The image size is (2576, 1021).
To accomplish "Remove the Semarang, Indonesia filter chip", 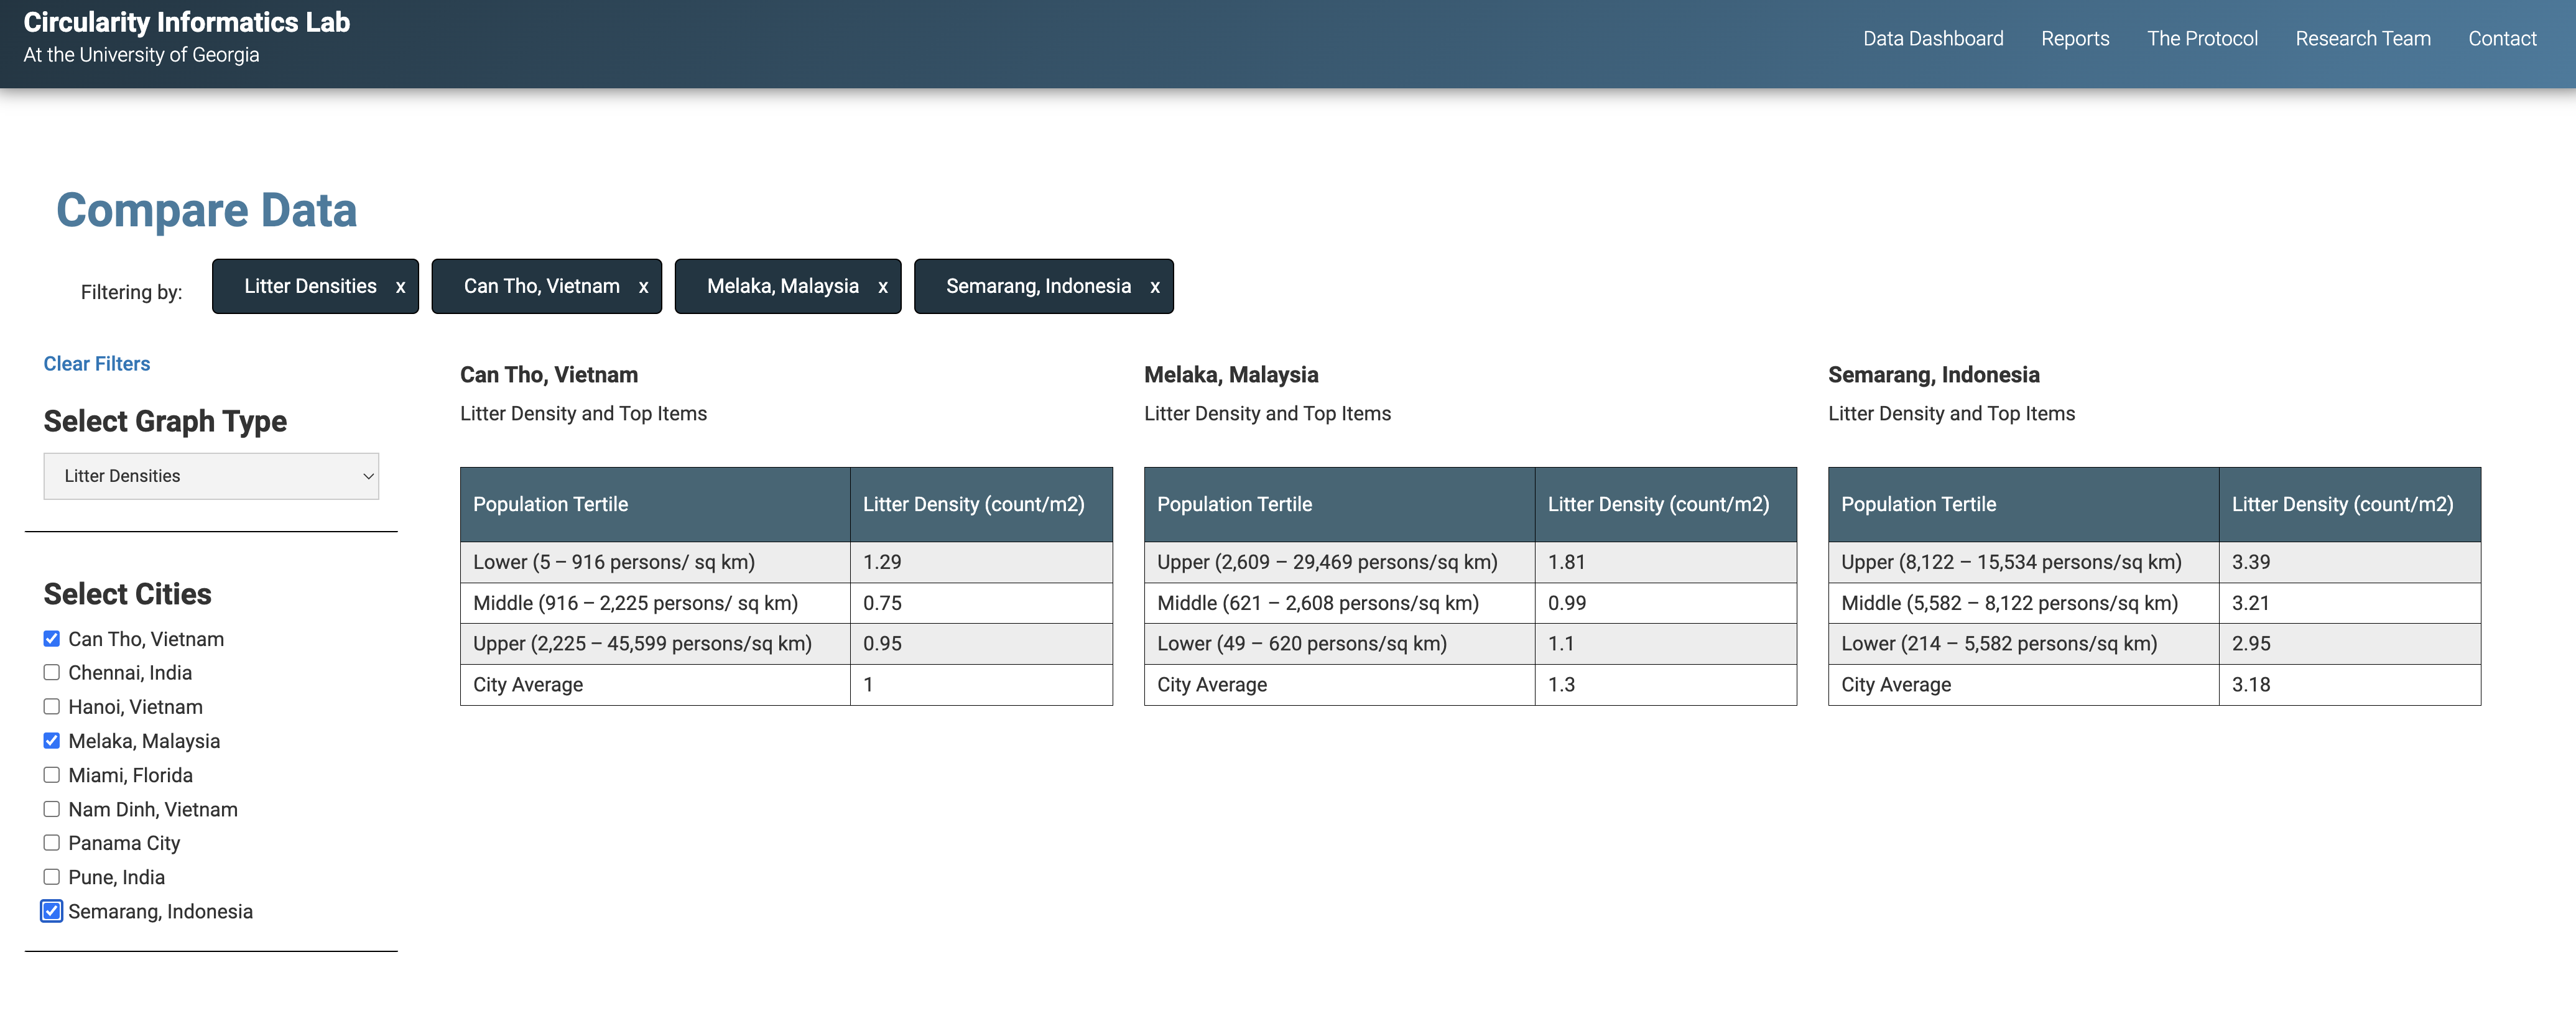I will click(1154, 287).
